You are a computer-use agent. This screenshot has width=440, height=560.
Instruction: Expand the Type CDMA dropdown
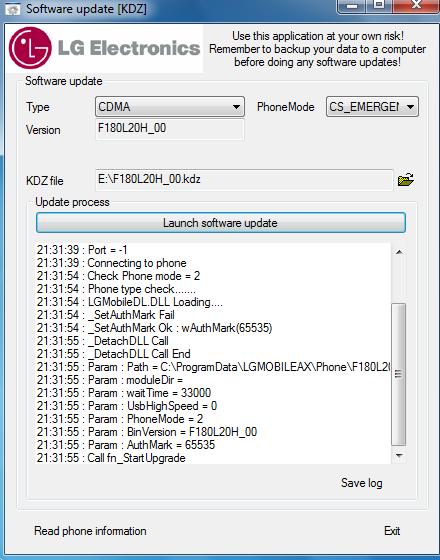point(170,106)
